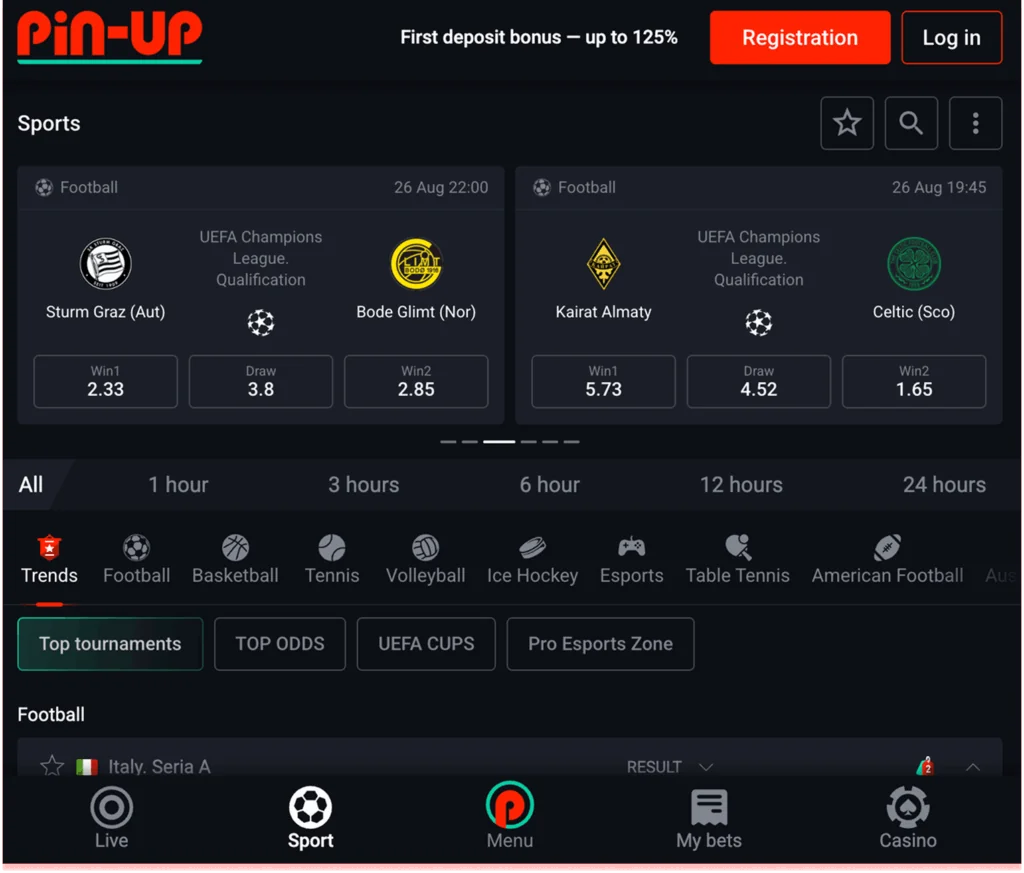Bet on Sturm Graz Win1 at 2.33
The width and height of the screenshot is (1024, 873).
coord(105,381)
